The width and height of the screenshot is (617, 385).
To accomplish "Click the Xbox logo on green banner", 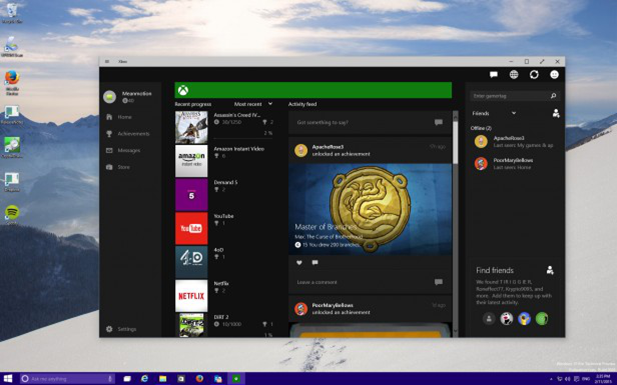I will tap(183, 90).
